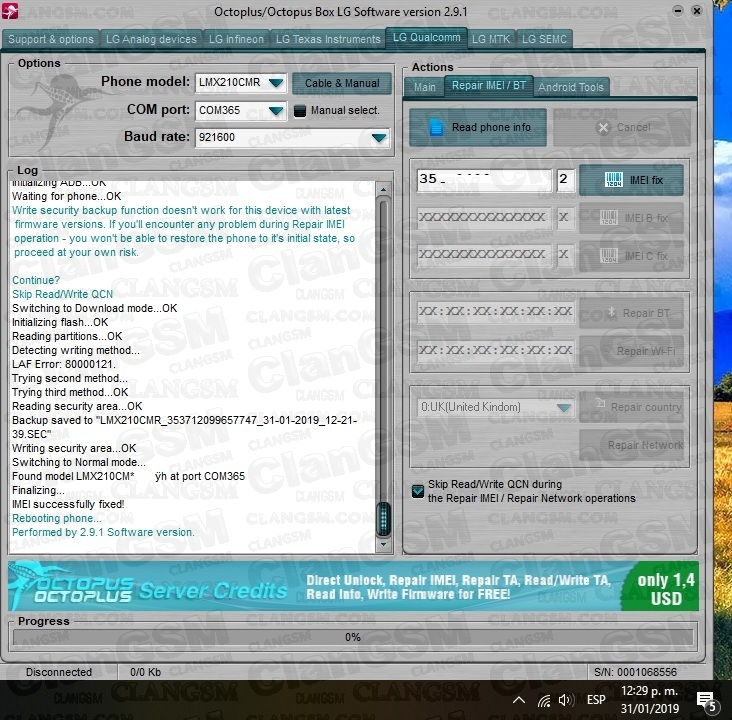
Task: Click the ESP language indicator
Action: coord(596,700)
